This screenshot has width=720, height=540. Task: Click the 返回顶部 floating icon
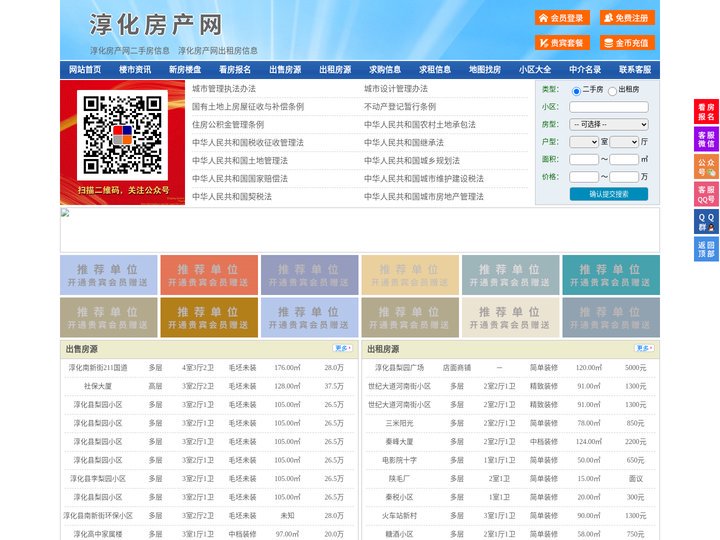pos(706,249)
